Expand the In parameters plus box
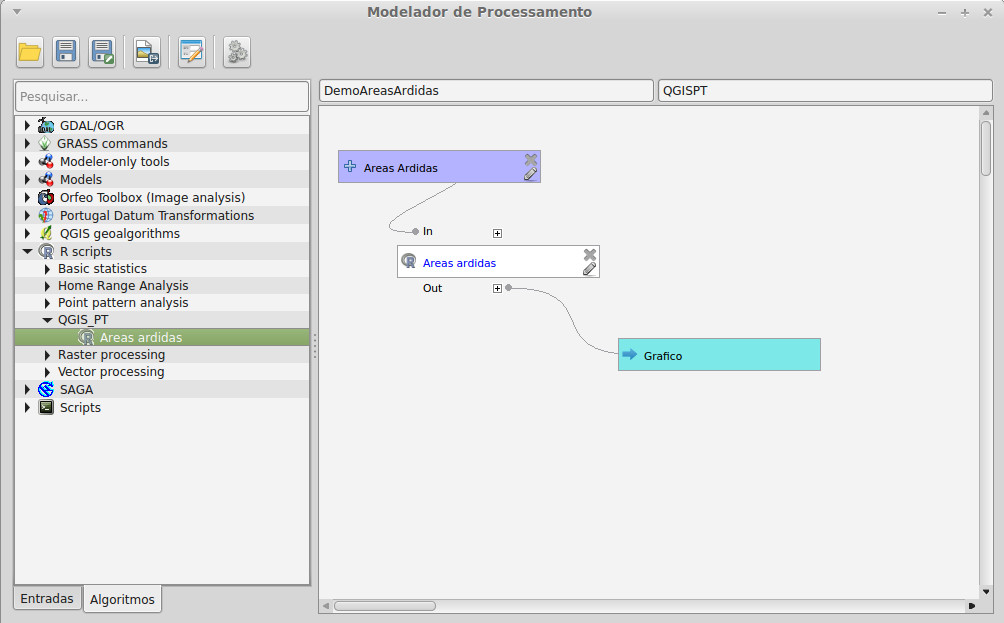The height and width of the screenshot is (623, 1004). coord(498,233)
